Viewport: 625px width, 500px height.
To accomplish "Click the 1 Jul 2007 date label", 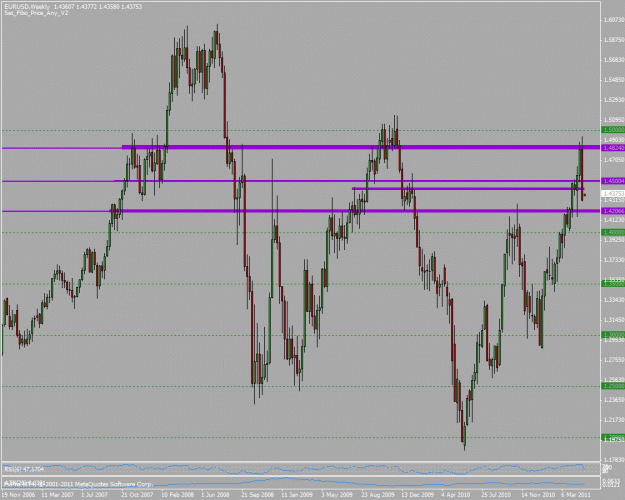I will click(94, 495).
